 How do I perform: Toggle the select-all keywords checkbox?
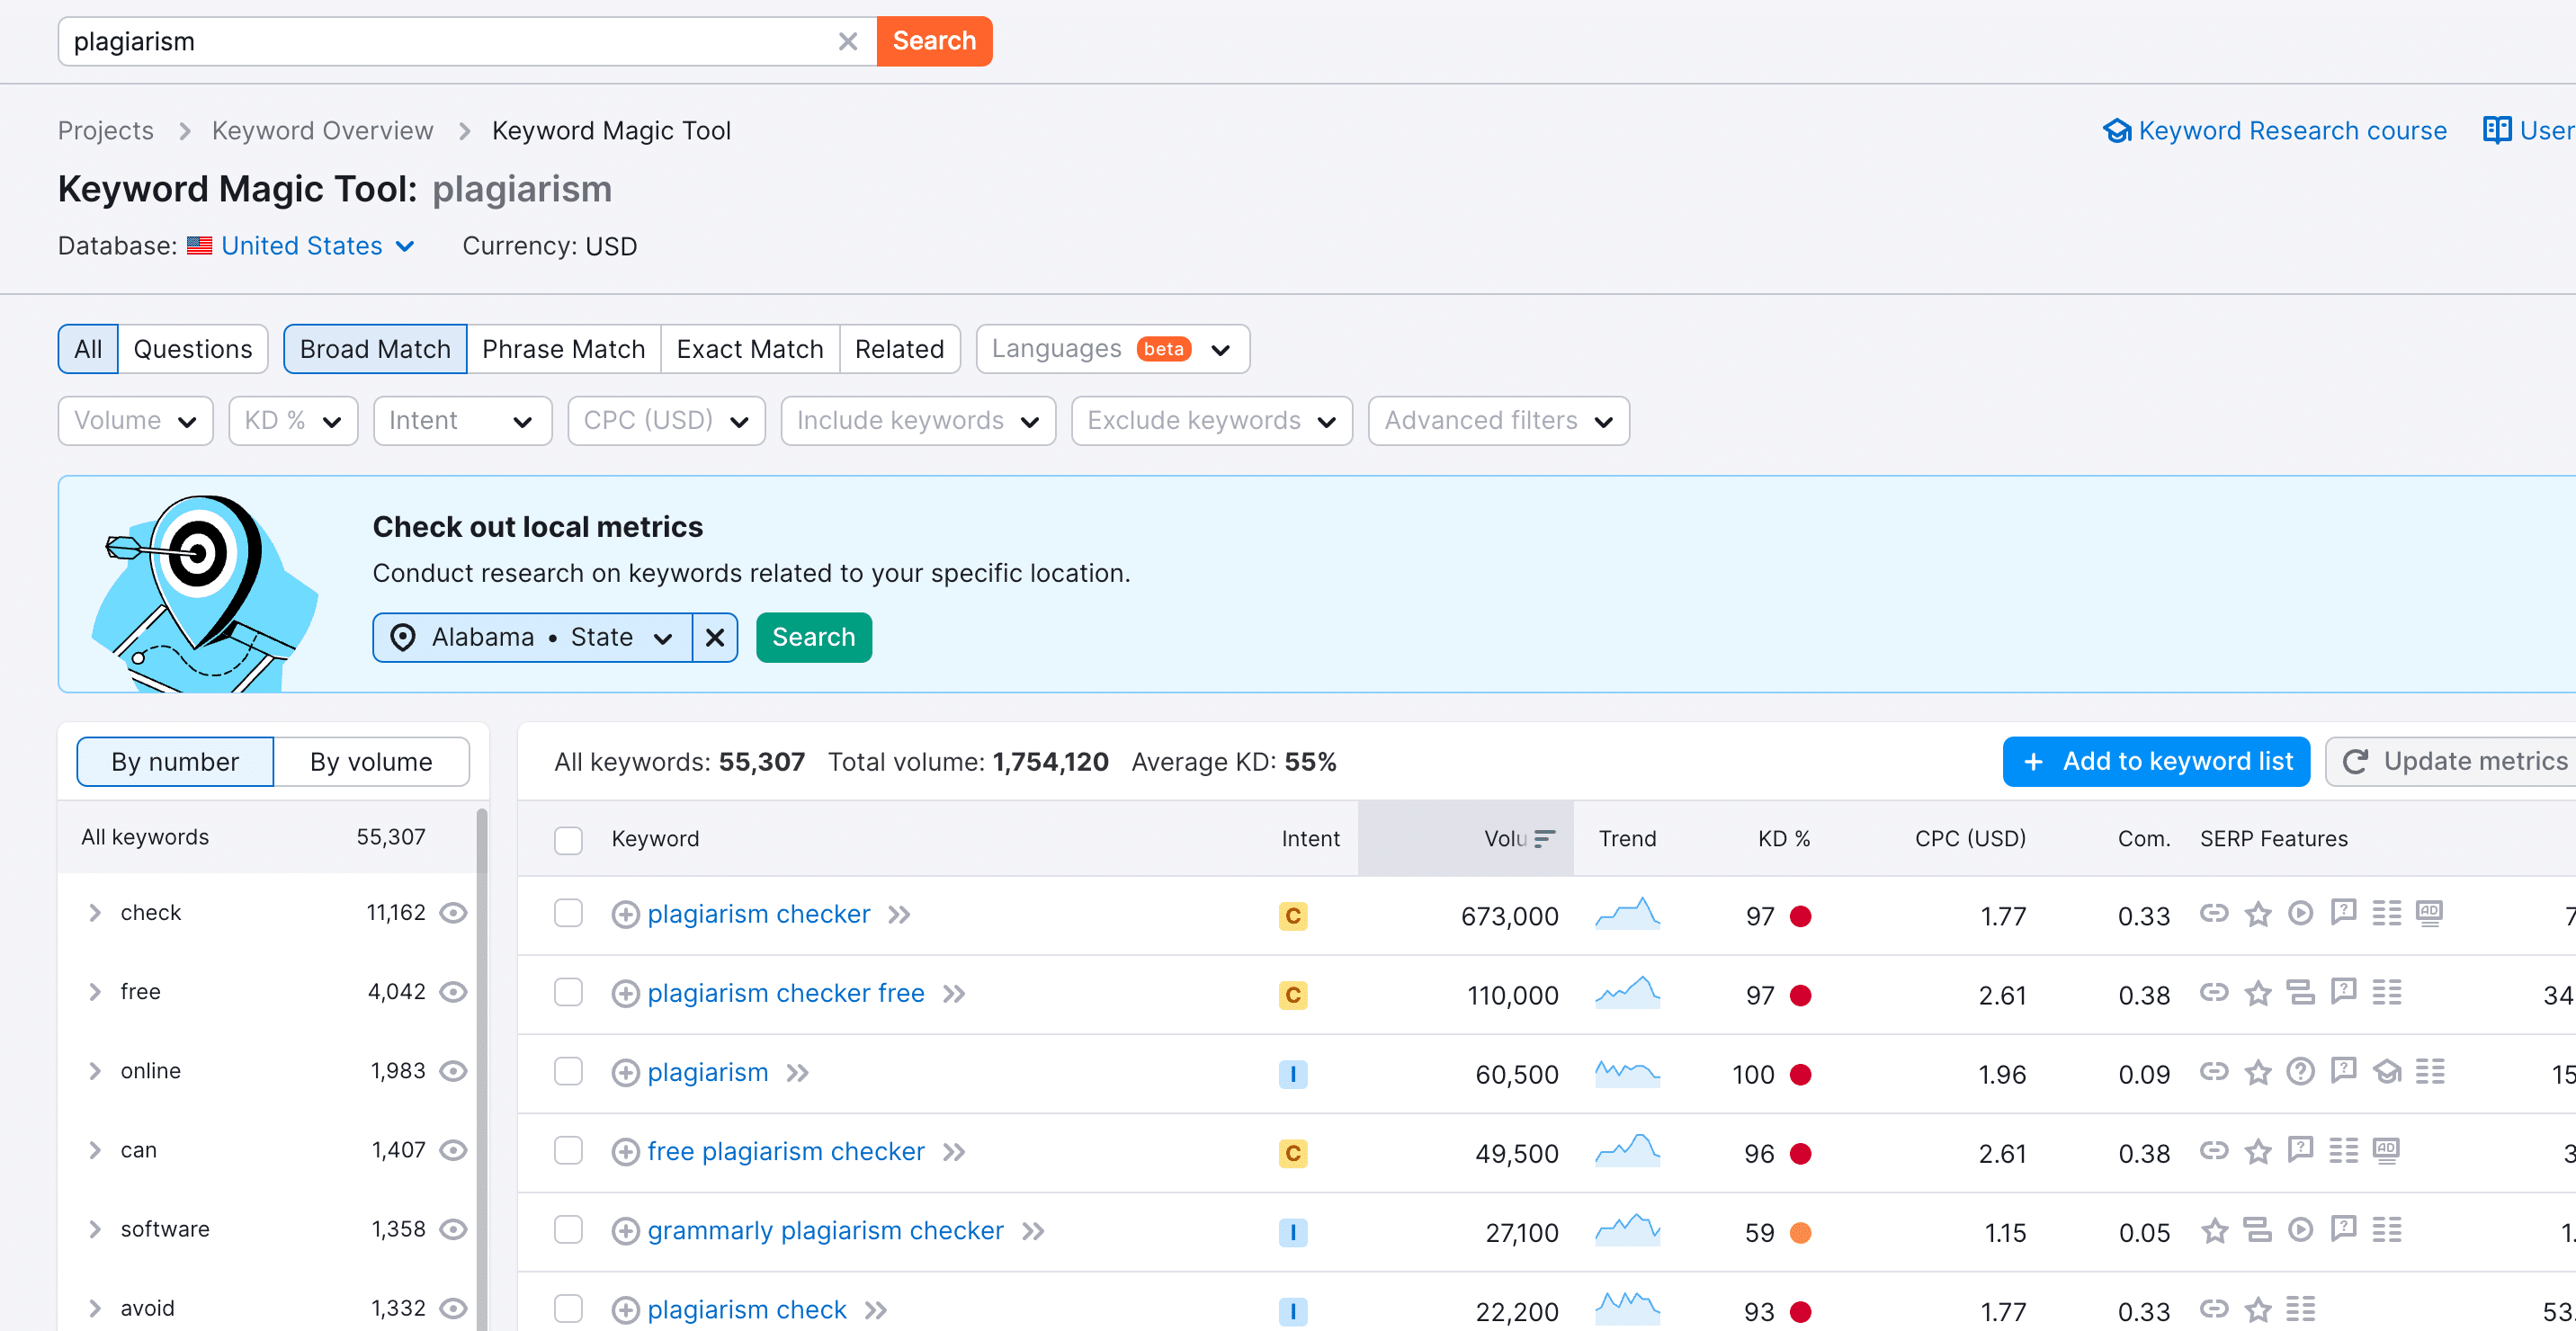tap(568, 840)
